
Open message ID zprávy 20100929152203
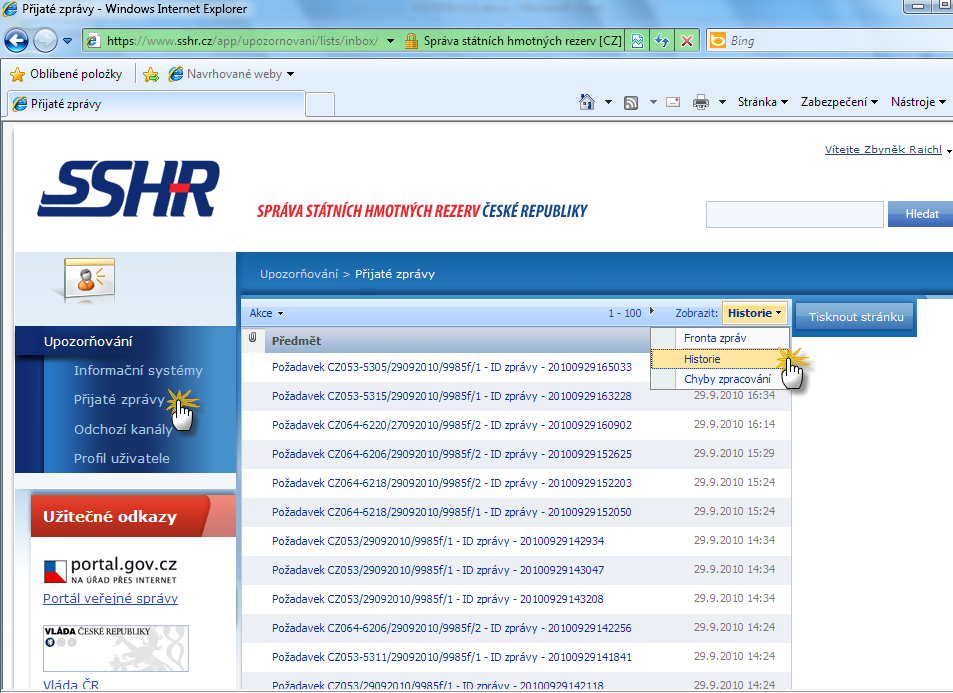point(452,483)
